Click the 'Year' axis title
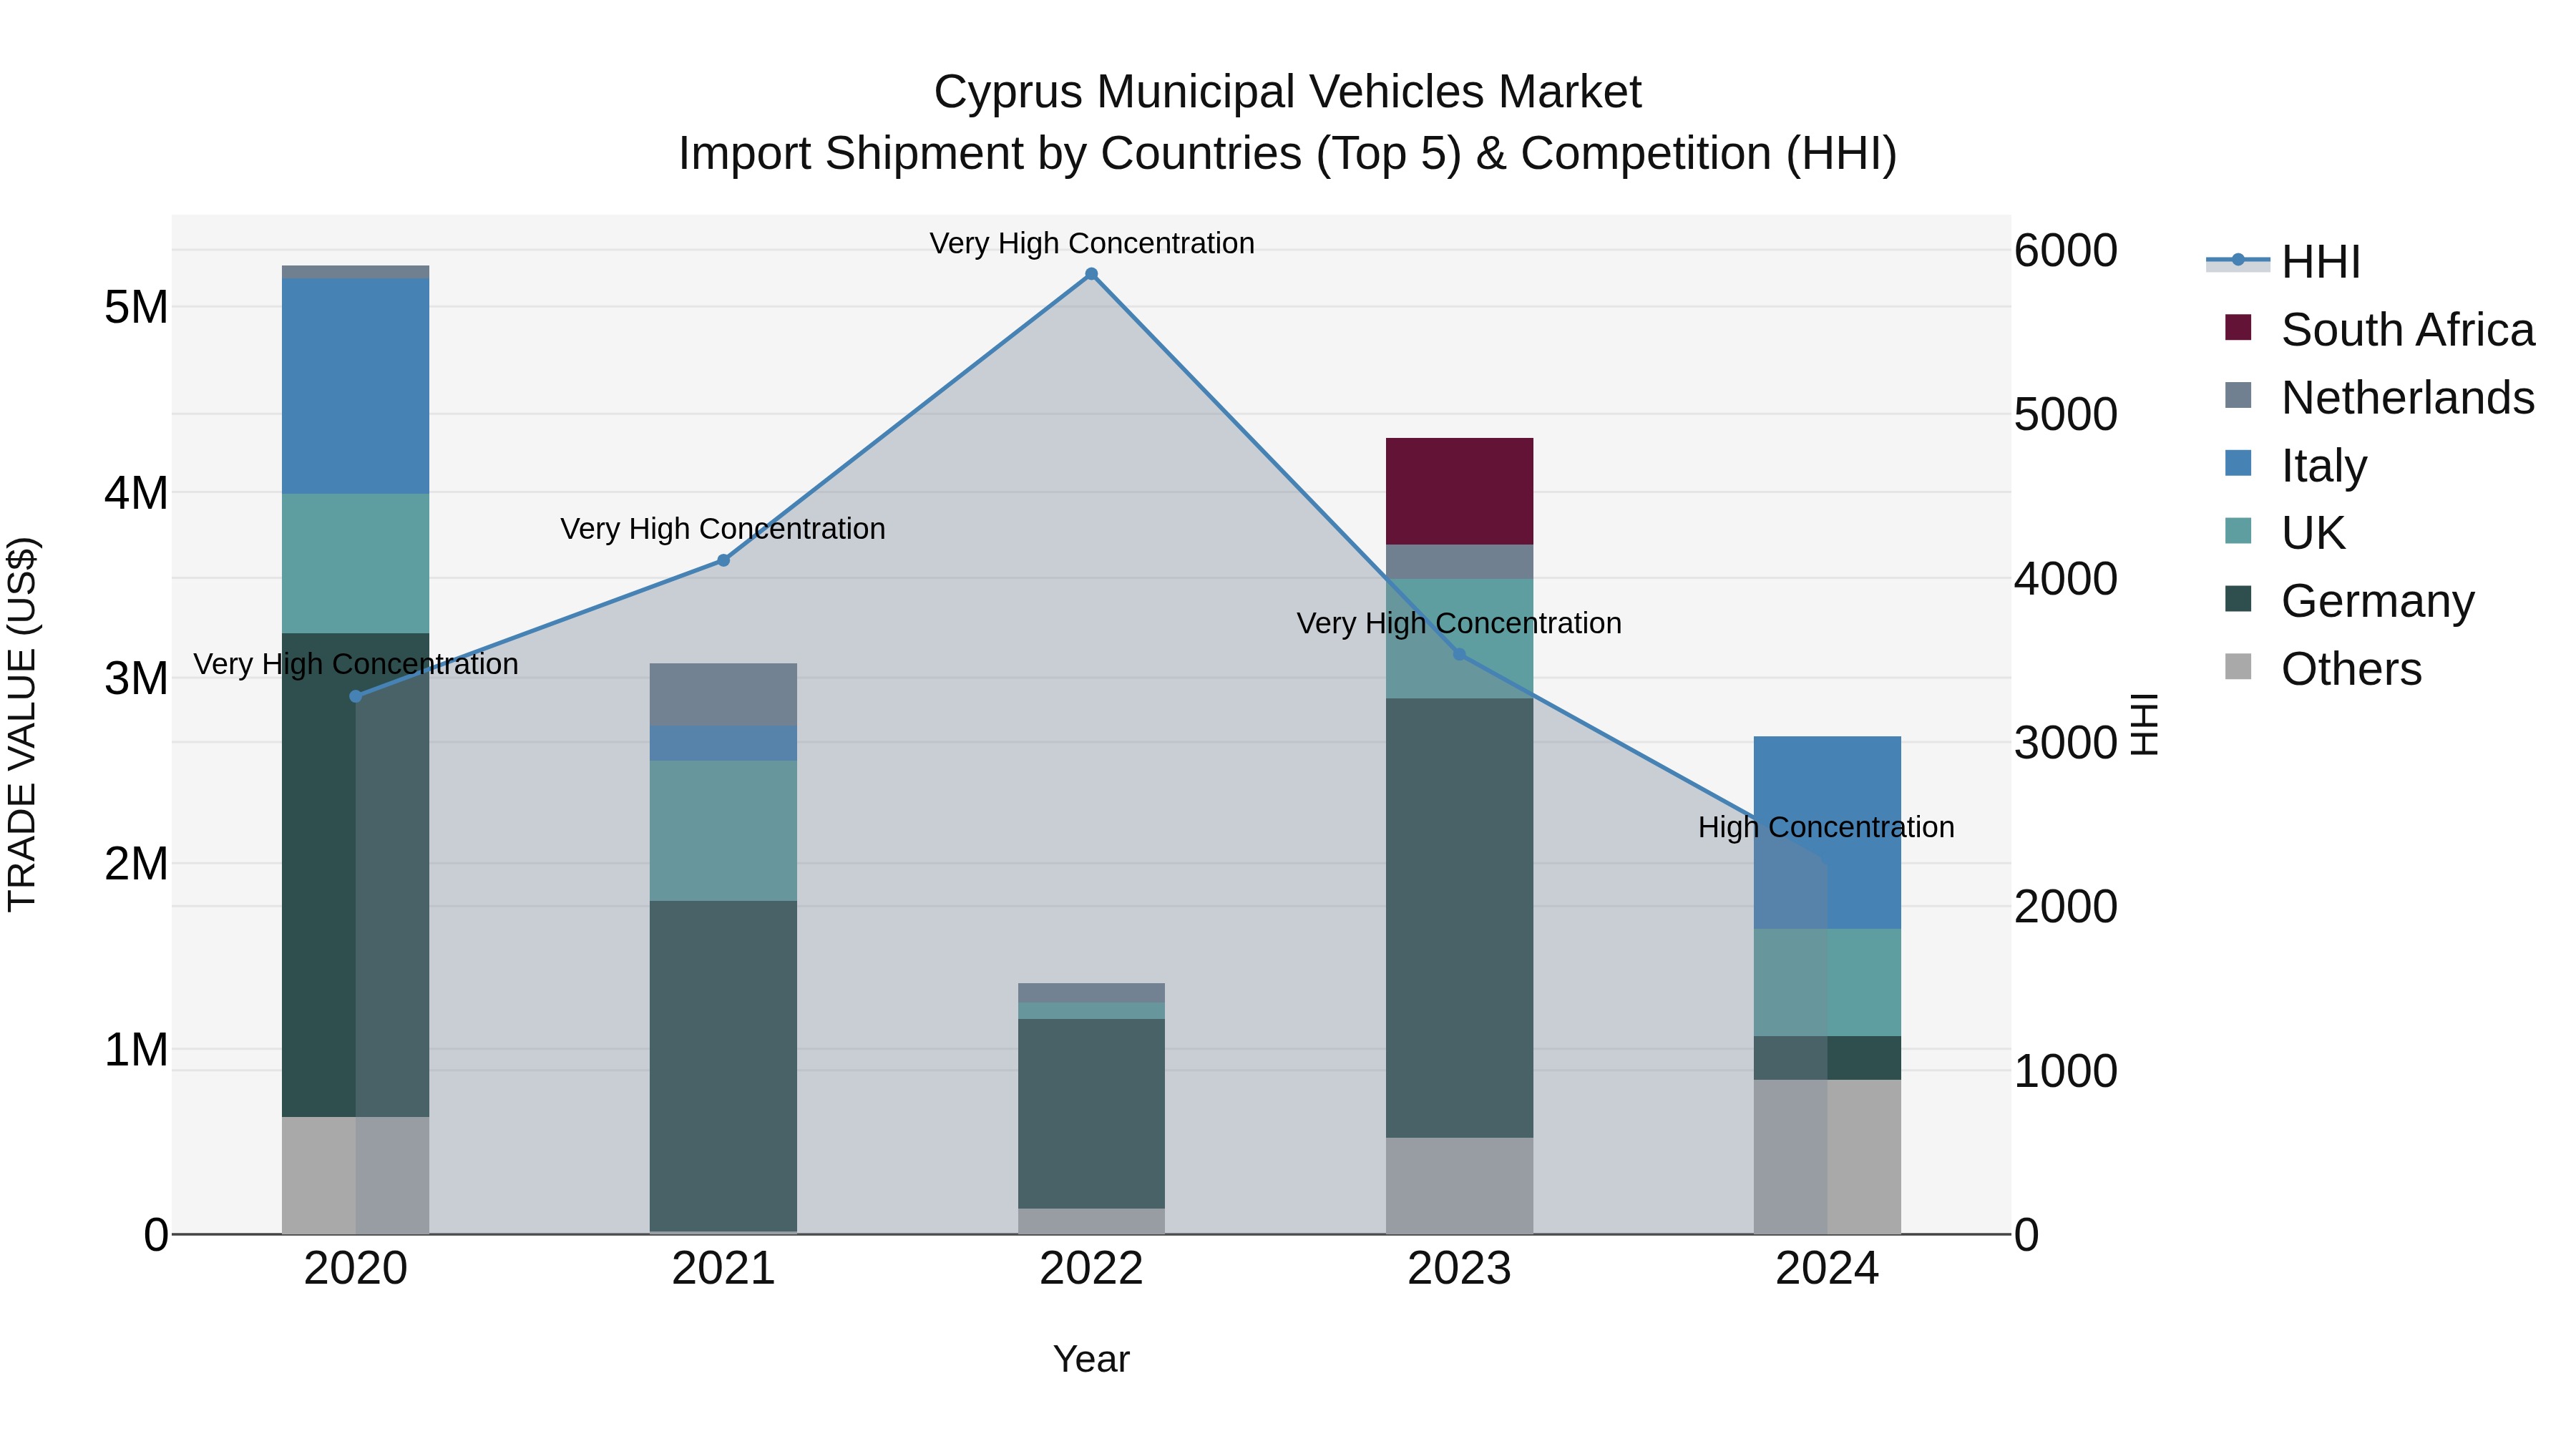The image size is (2576, 1449). tap(1091, 1359)
